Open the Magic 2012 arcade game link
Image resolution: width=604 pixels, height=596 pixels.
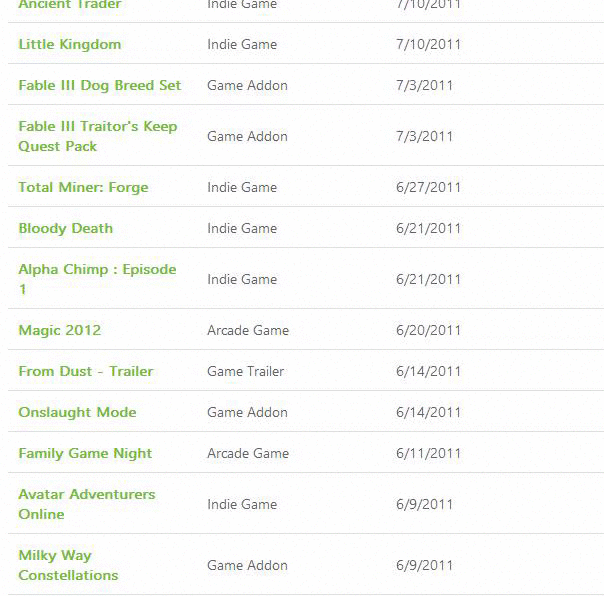(x=60, y=331)
